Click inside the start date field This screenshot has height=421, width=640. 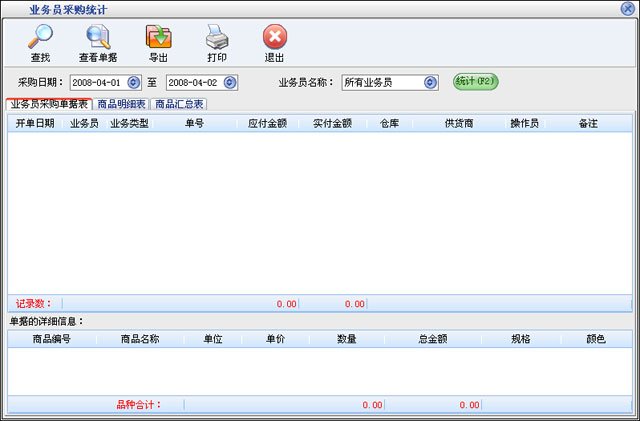97,82
